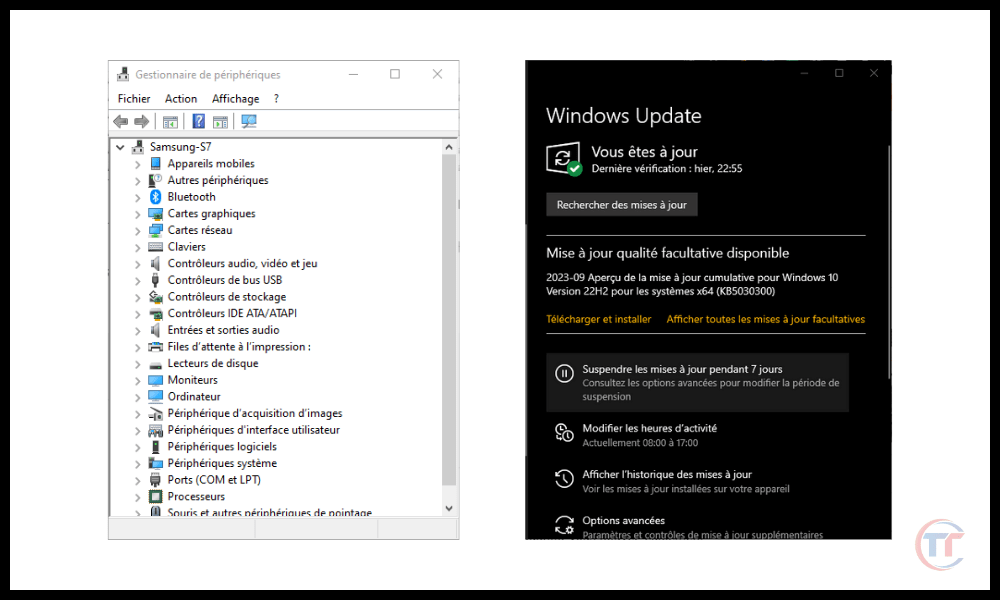Image resolution: width=1000 pixels, height=600 pixels.
Task: Click the pause icon for Suspendre les mises à jour
Action: tap(564, 373)
